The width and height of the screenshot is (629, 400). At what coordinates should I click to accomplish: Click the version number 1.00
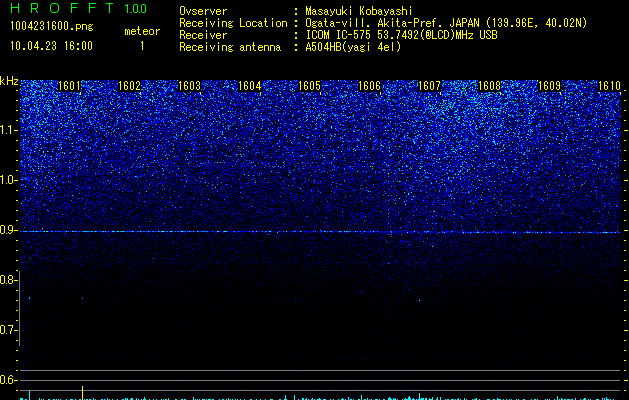click(136, 8)
